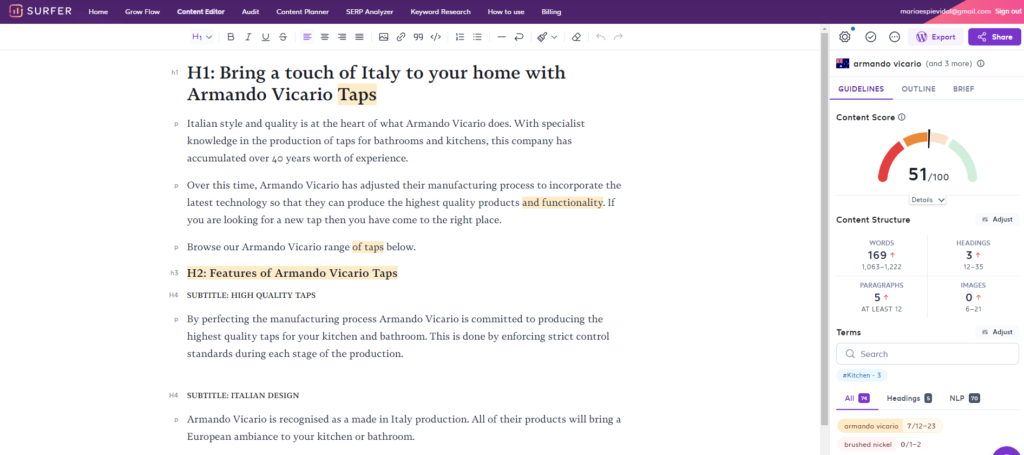The image size is (1024, 455).
Task: Undo the last edit
Action: (601, 37)
